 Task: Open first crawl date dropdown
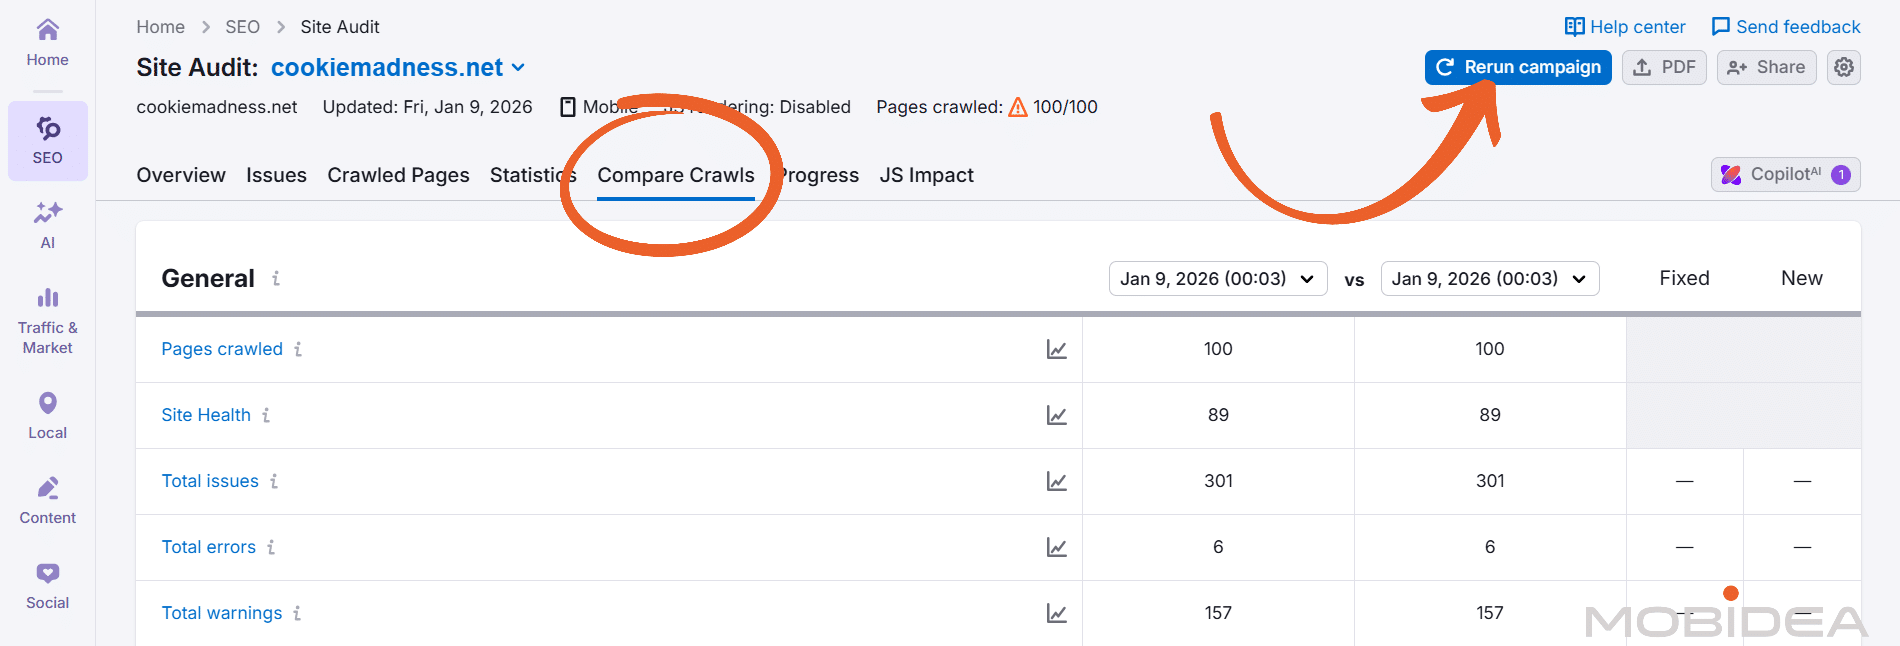point(1218,279)
